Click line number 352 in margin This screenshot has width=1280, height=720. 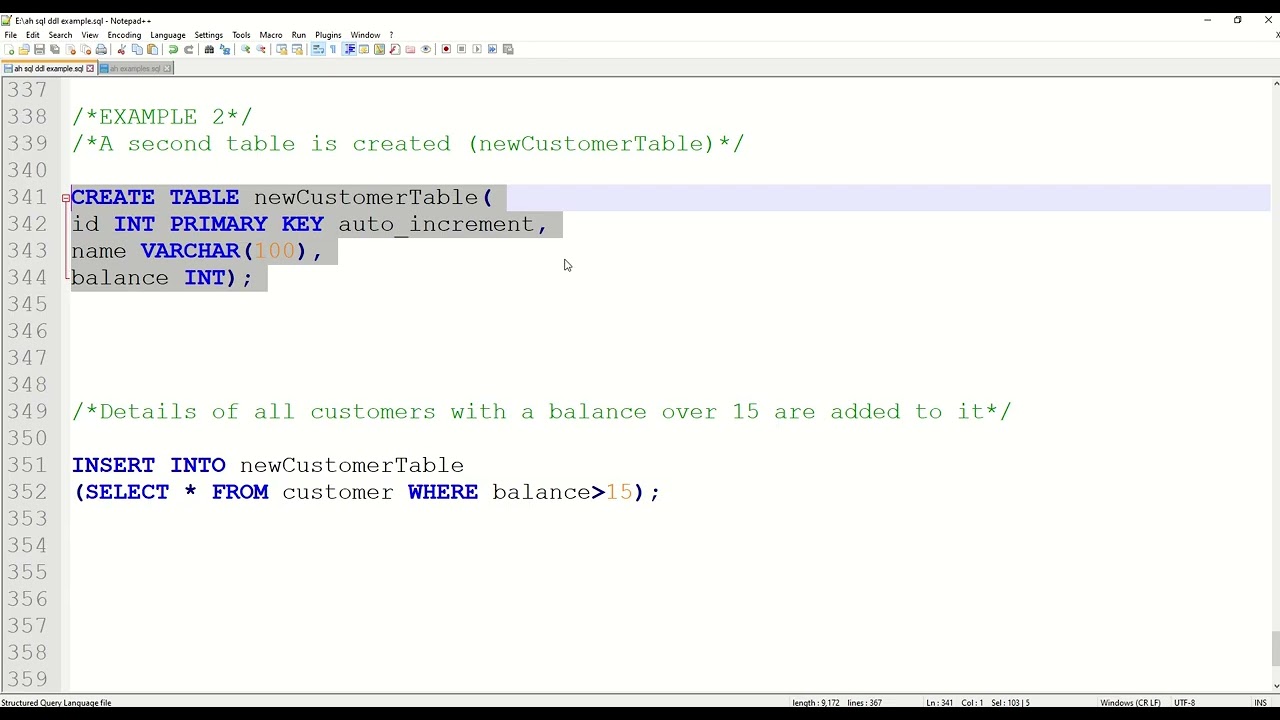[x=27, y=492]
